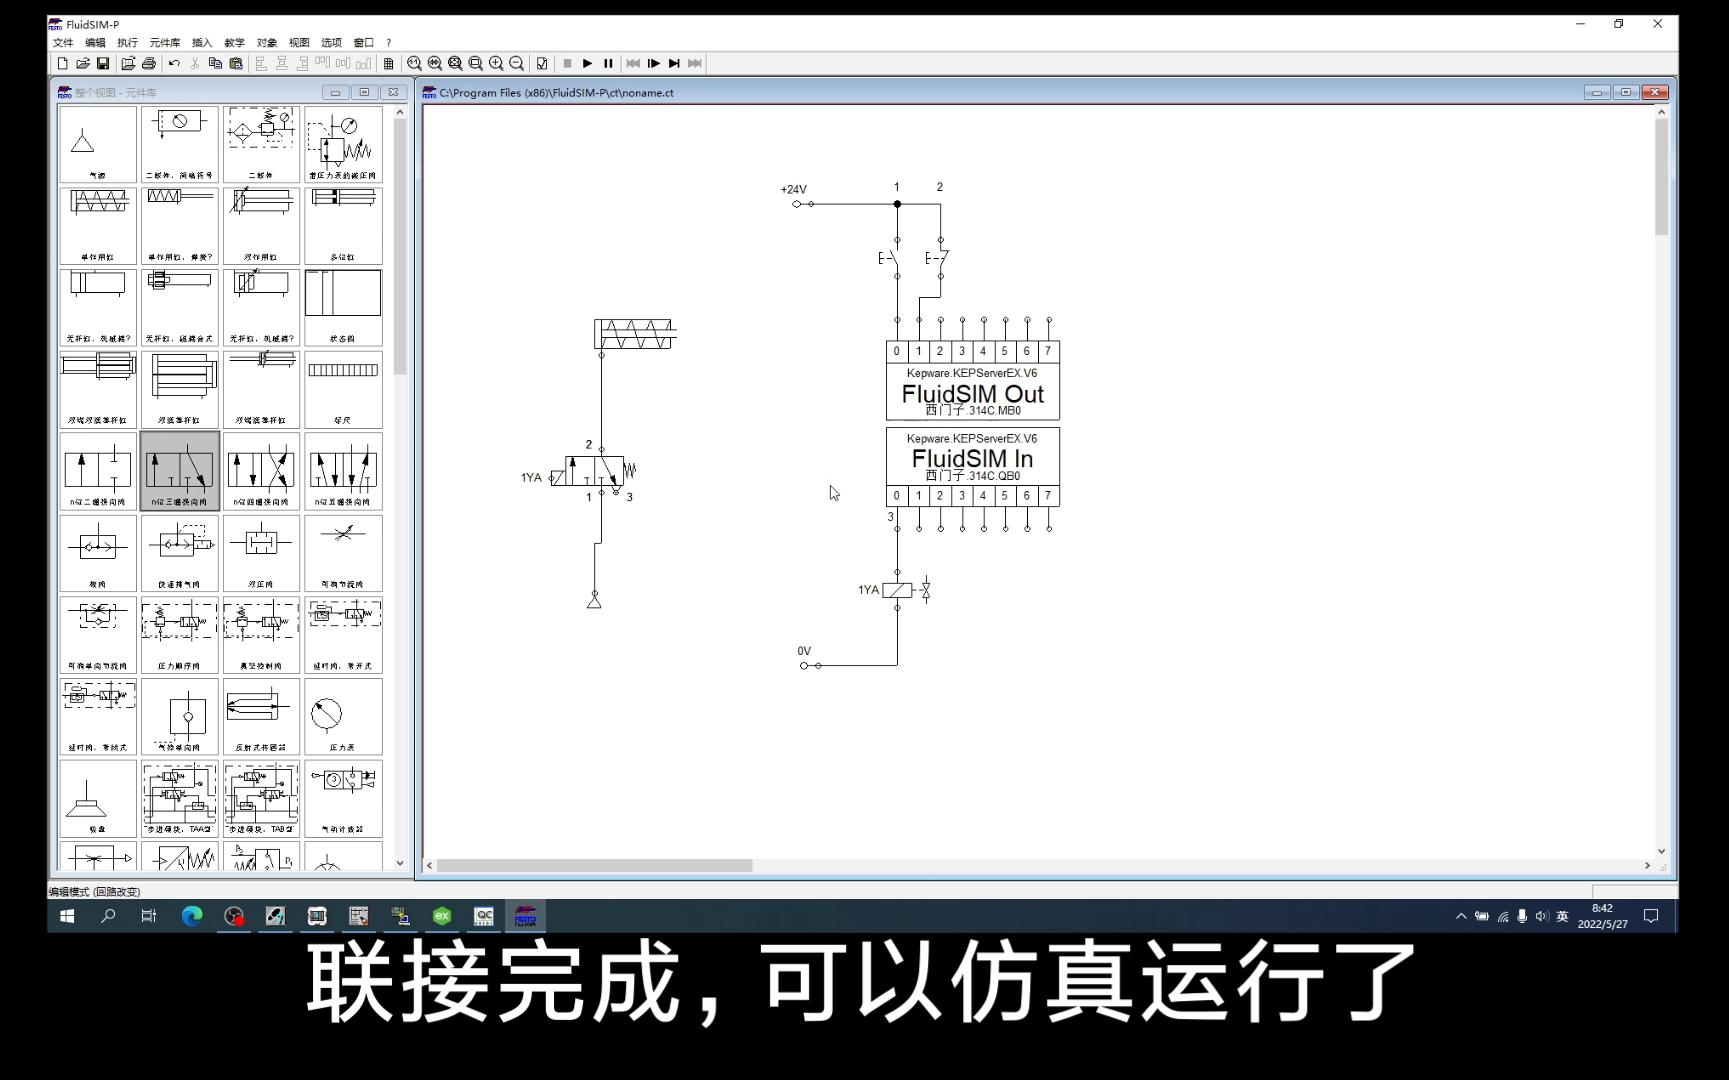Open FluidSIM from the Windows taskbar
Image resolution: width=1729 pixels, height=1080 pixels.
524,915
